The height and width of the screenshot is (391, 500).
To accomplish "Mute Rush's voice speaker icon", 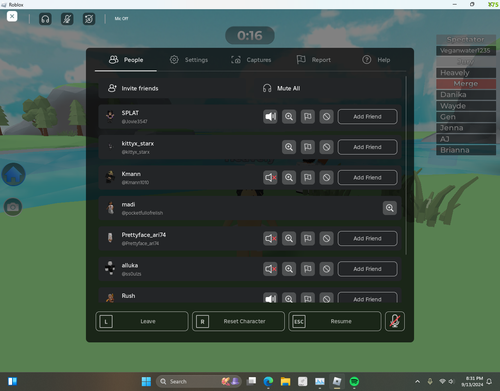I will pyautogui.click(x=270, y=298).
